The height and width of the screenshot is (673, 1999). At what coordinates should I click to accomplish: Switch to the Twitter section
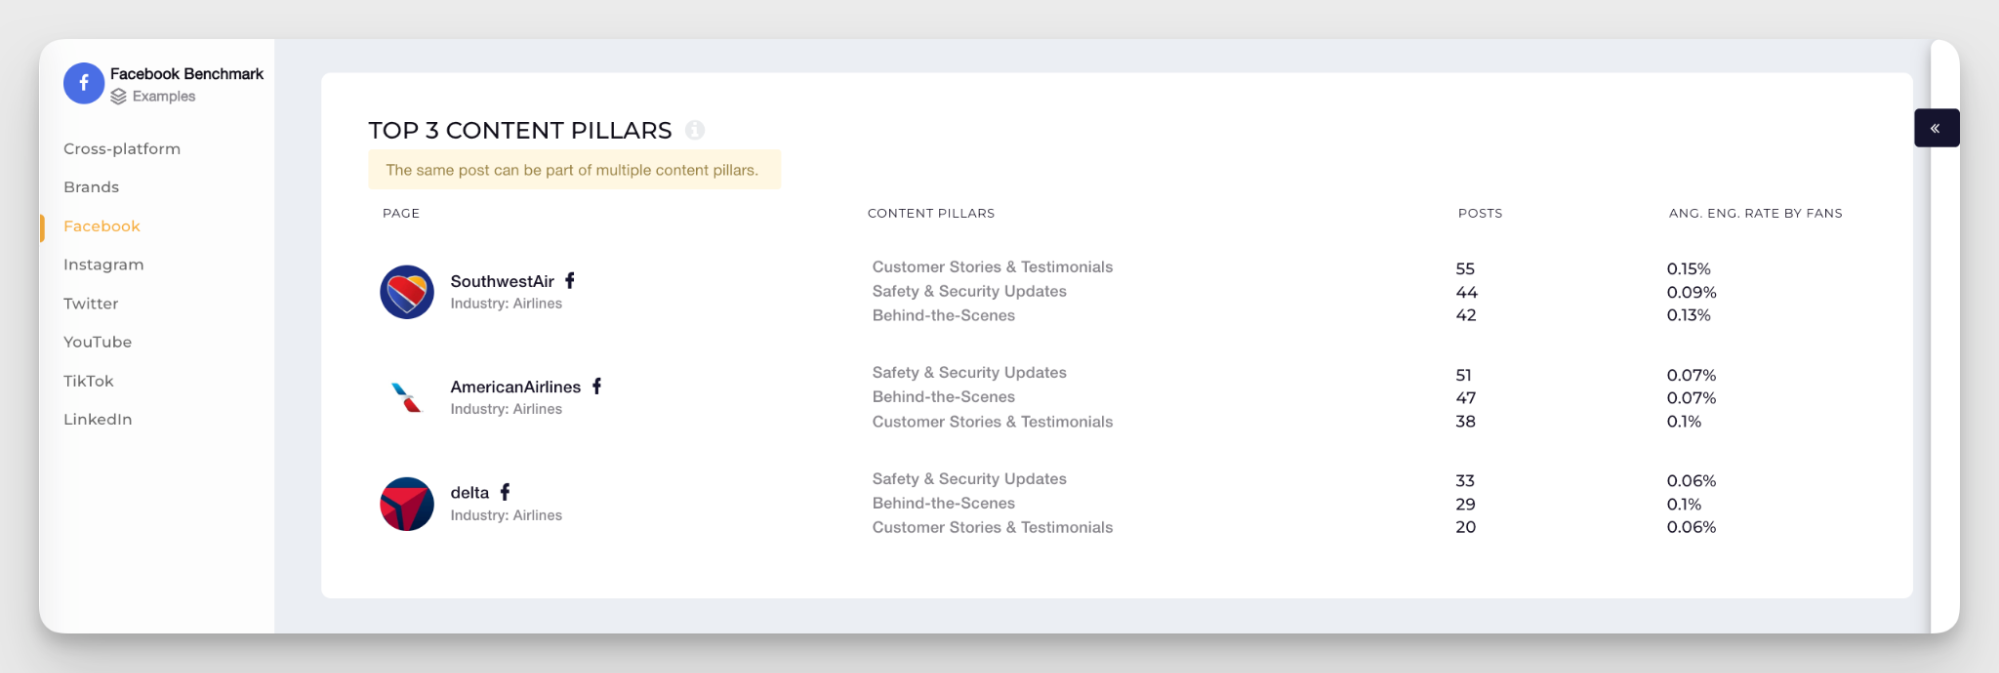click(x=91, y=303)
